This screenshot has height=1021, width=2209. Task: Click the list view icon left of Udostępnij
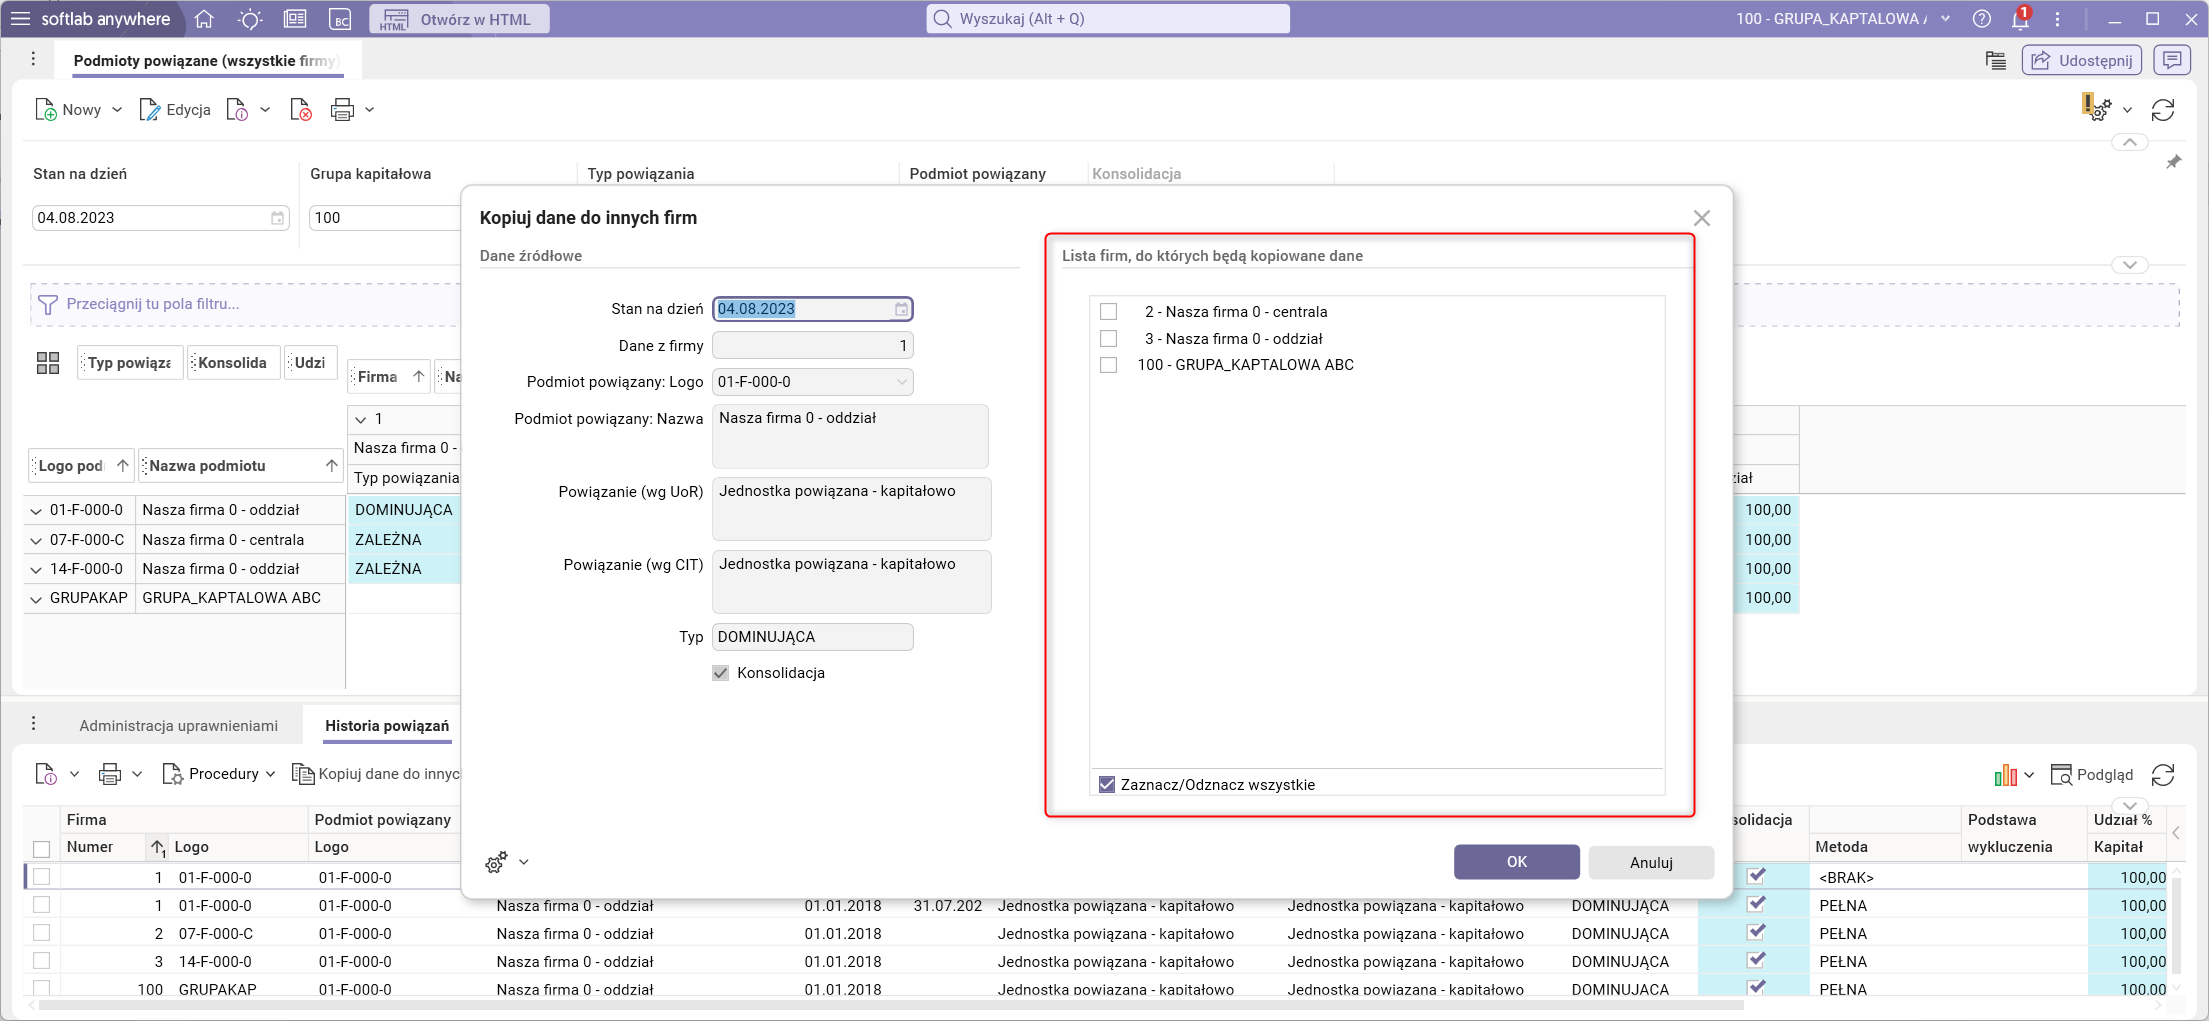[1996, 61]
